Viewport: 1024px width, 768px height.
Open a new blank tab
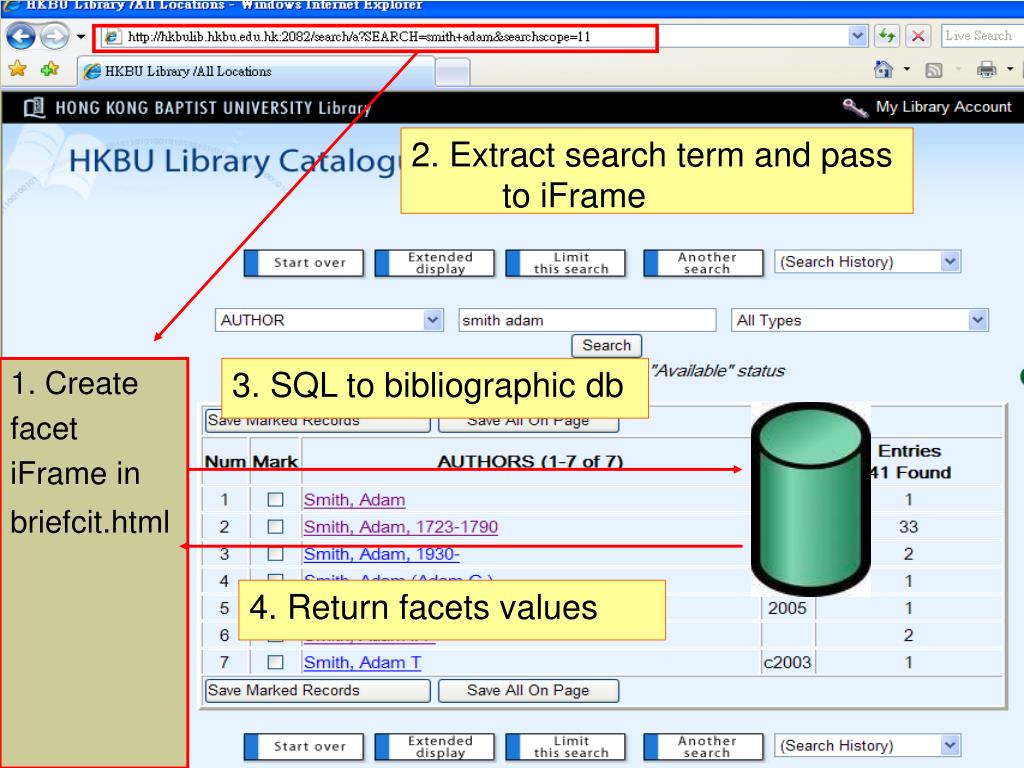[x=452, y=72]
